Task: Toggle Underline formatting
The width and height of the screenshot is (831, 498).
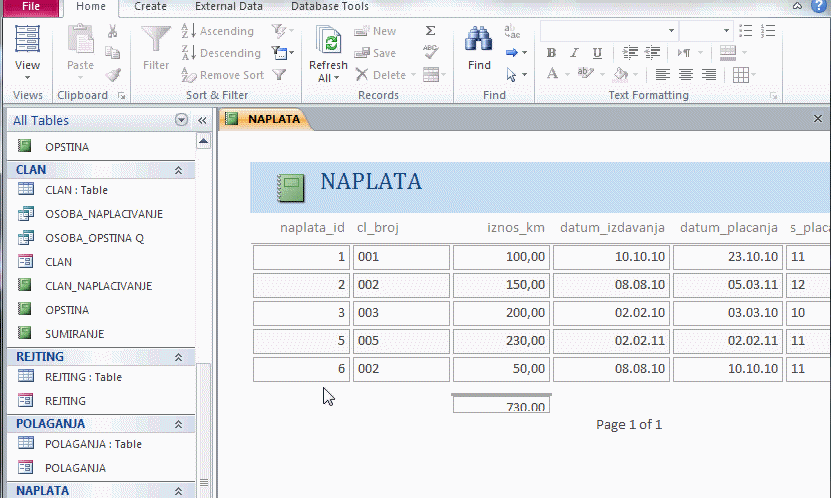Action: coord(597,53)
